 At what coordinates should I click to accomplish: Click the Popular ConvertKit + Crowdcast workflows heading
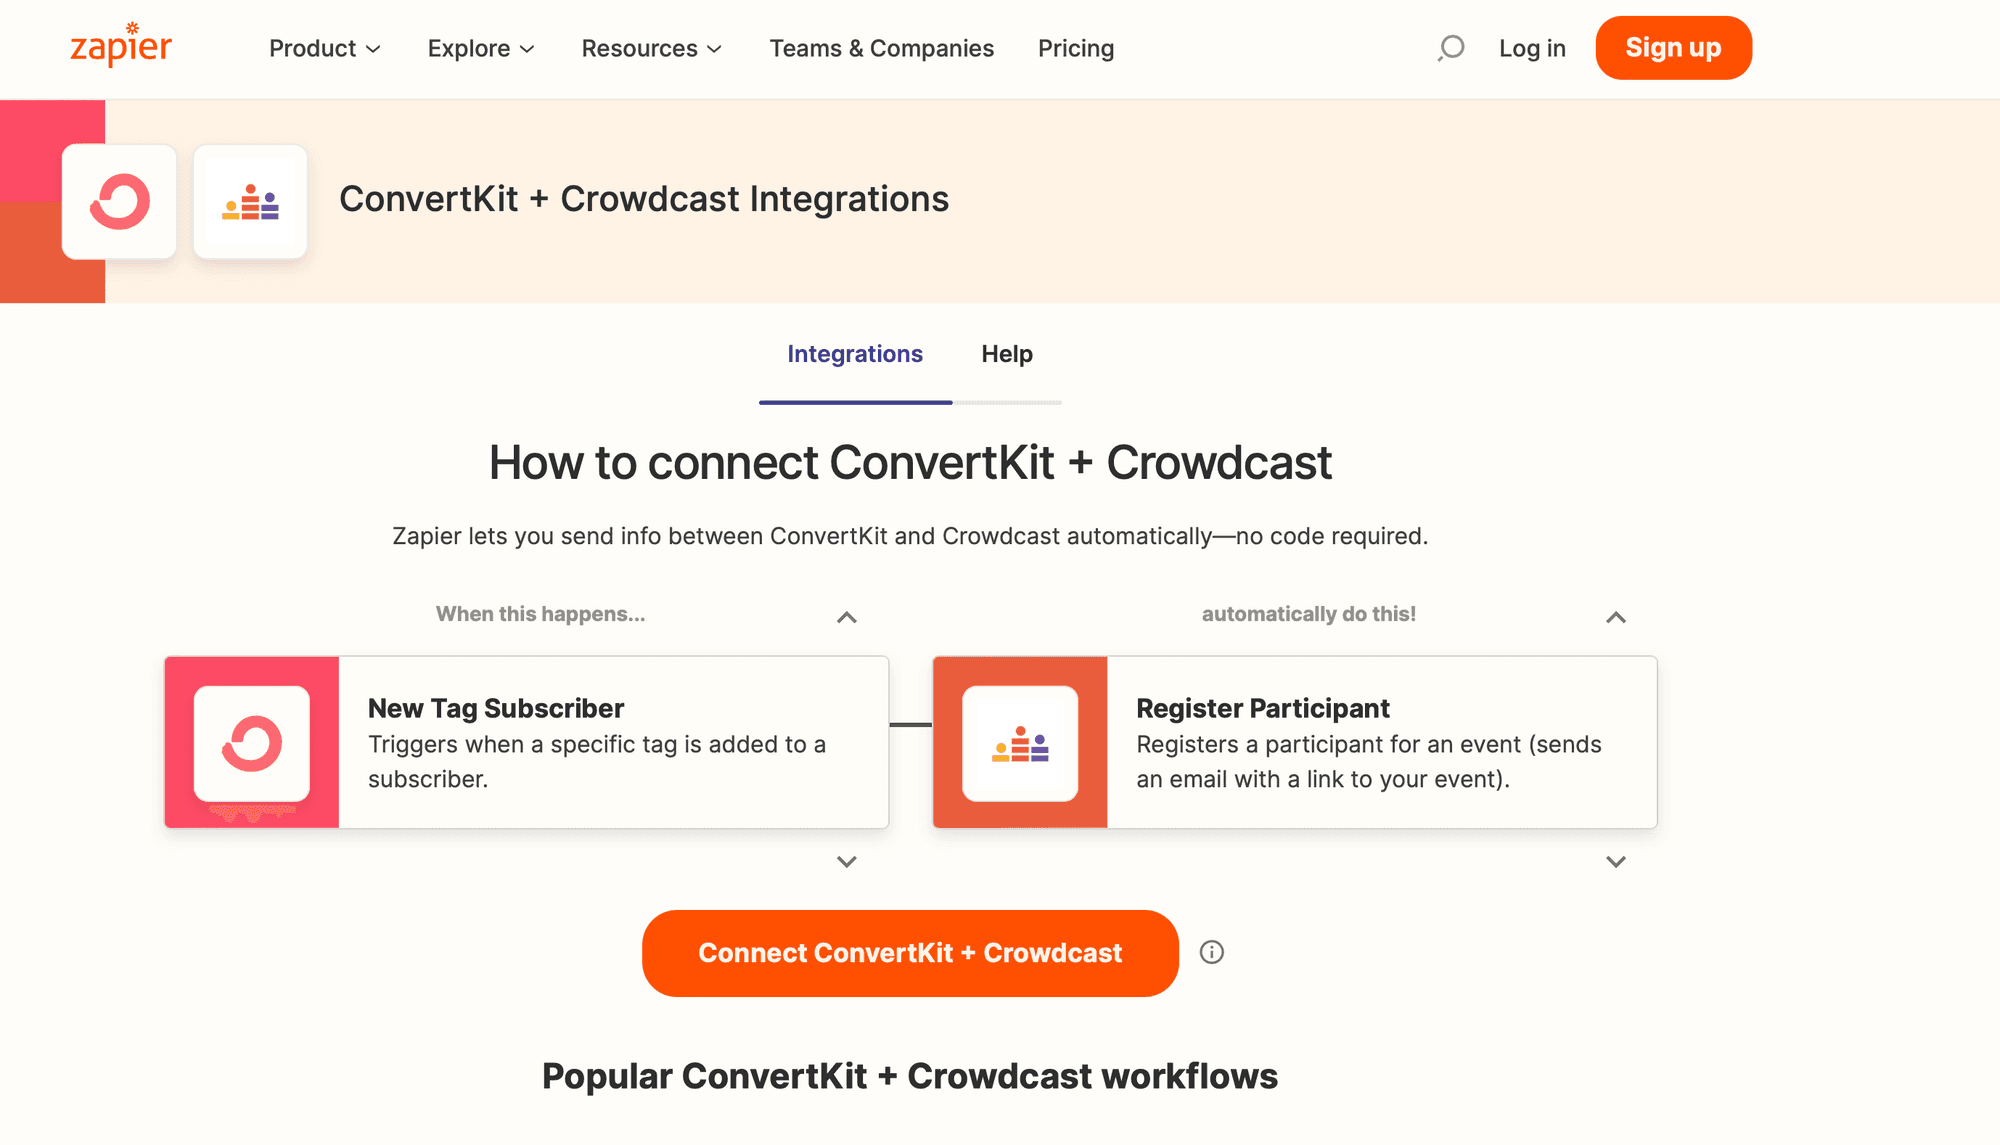tap(910, 1076)
